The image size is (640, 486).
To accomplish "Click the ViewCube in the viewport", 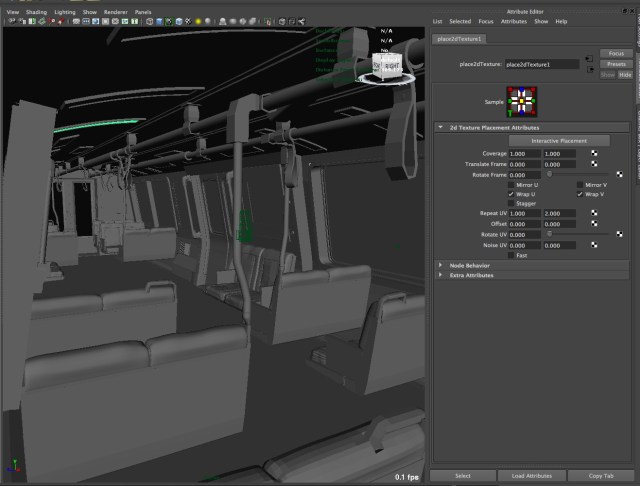I will (386, 66).
